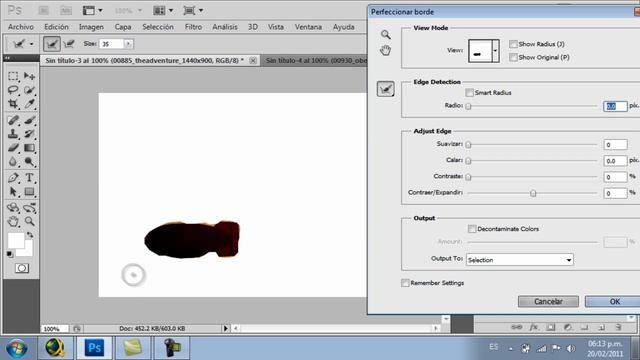Select the Move tool
Image resolution: width=640 pixels, height=360 pixels.
pyautogui.click(x=29, y=76)
